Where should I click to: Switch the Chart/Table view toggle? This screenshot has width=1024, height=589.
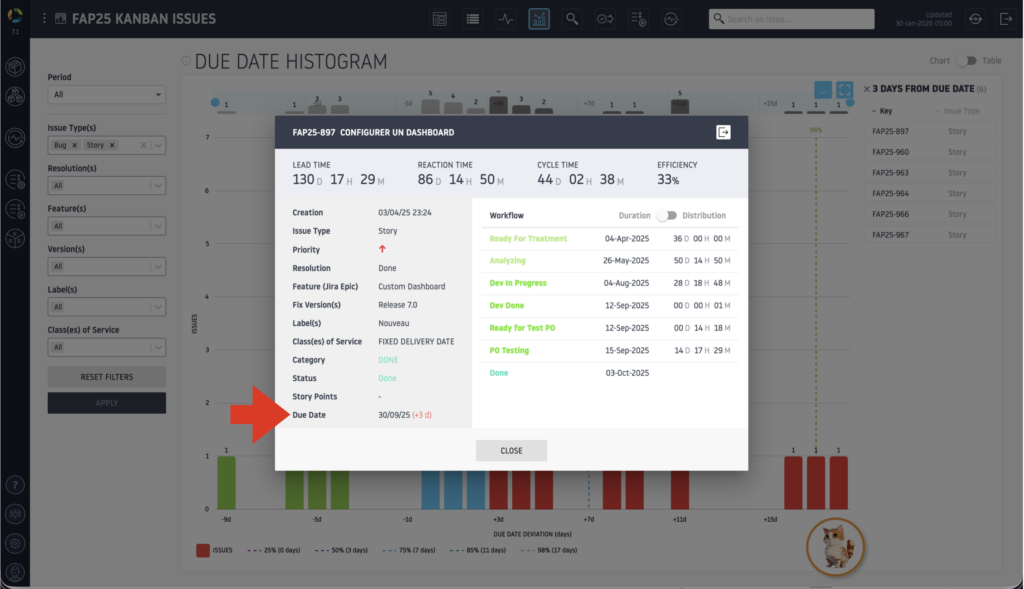tap(966, 61)
